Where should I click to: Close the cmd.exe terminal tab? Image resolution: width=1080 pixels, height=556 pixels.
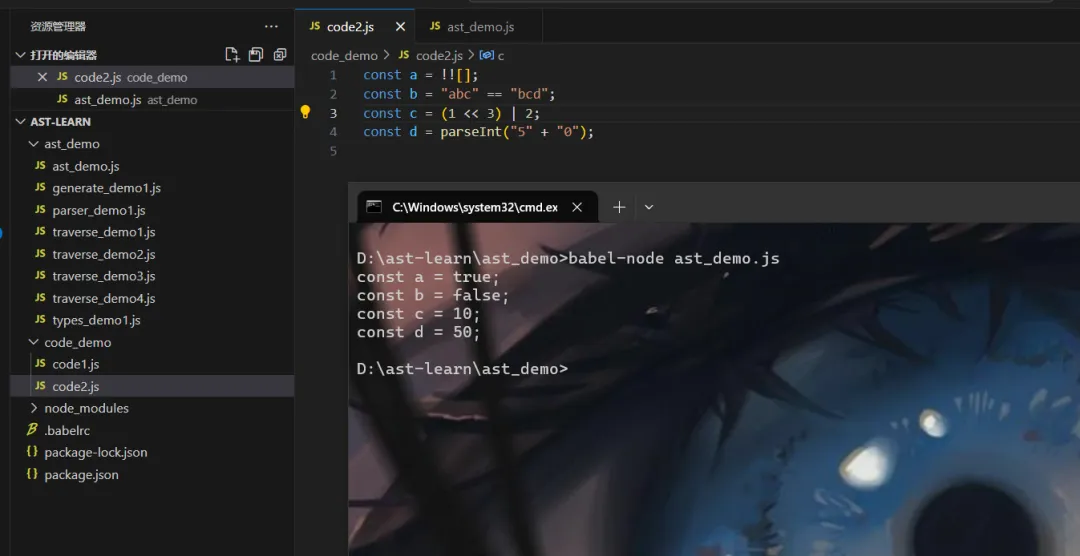pos(577,207)
